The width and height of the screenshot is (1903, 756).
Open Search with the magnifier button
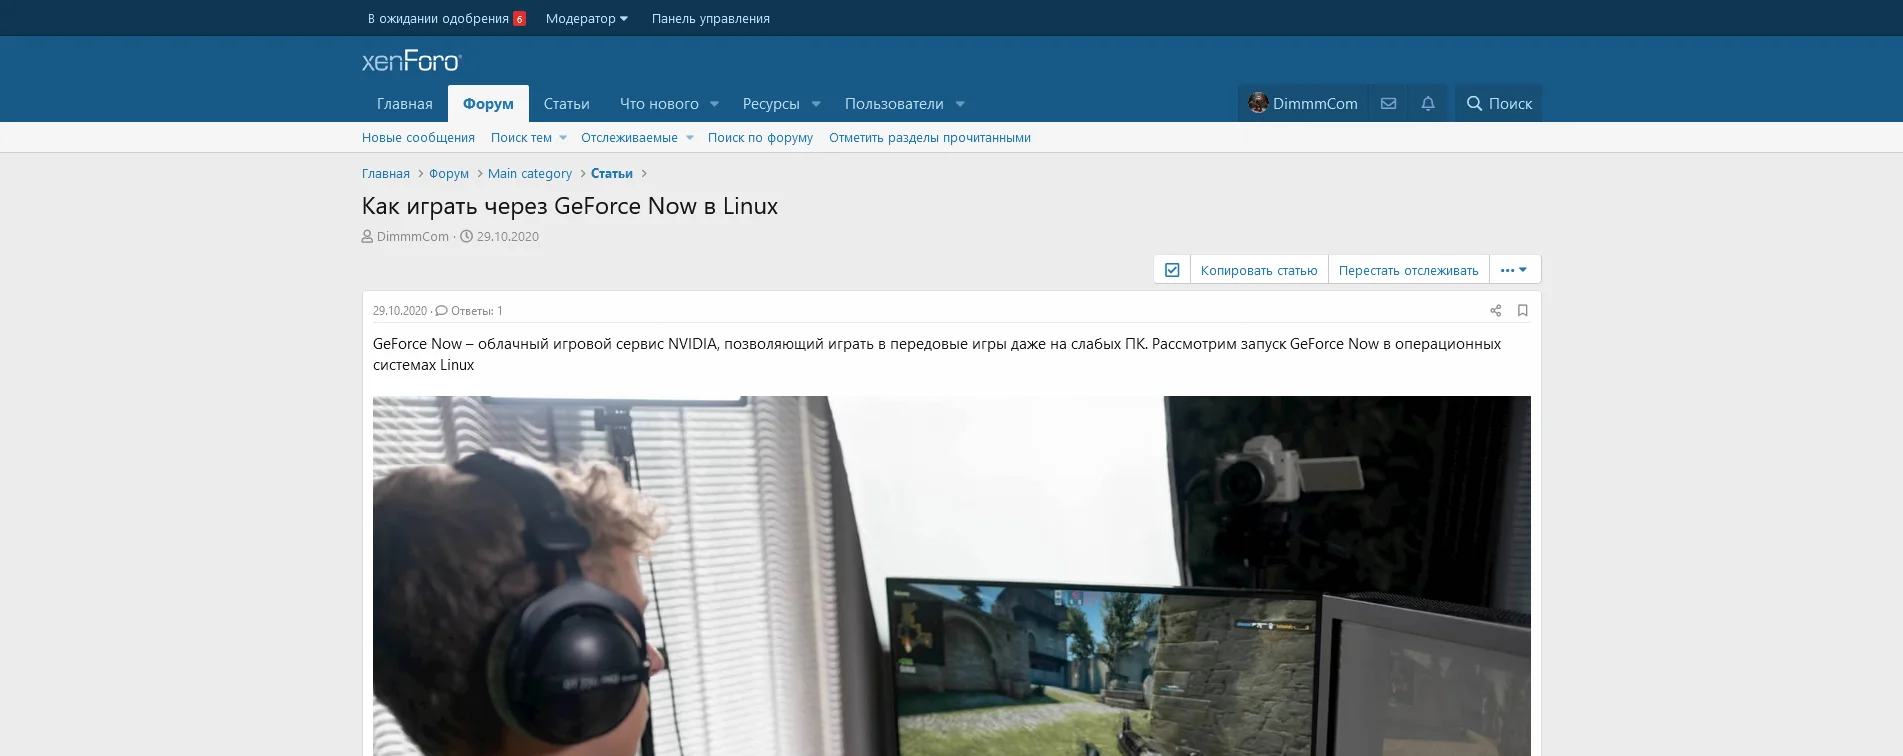(x=1498, y=104)
